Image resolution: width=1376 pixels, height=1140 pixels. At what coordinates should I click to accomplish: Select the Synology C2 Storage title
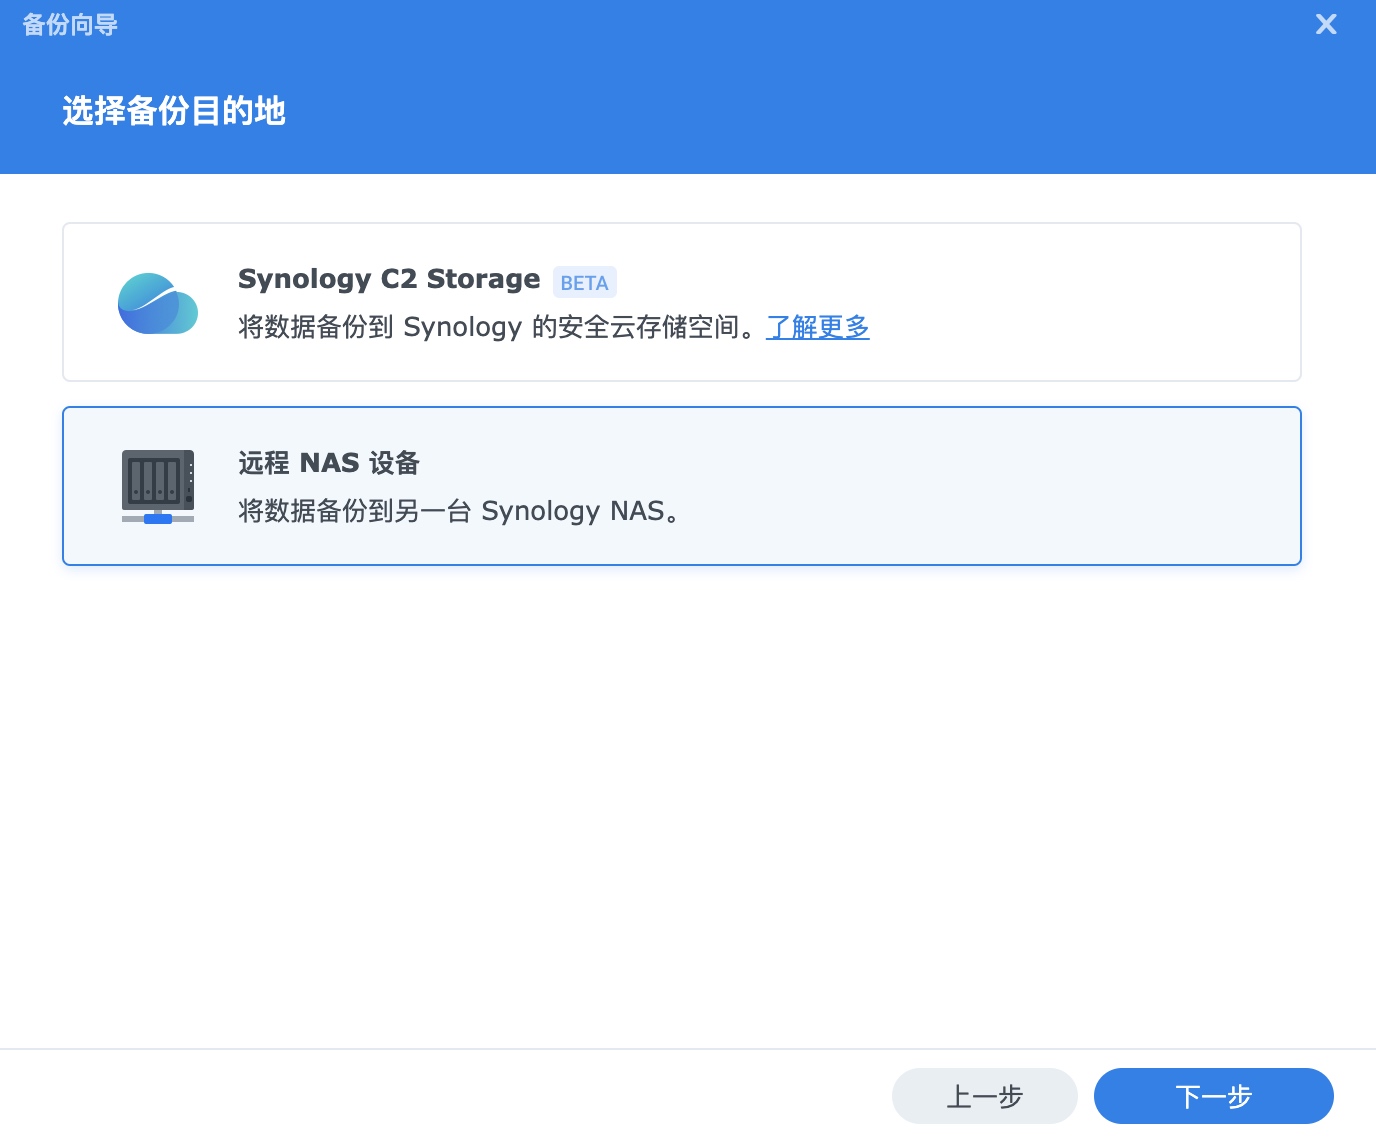point(389,279)
